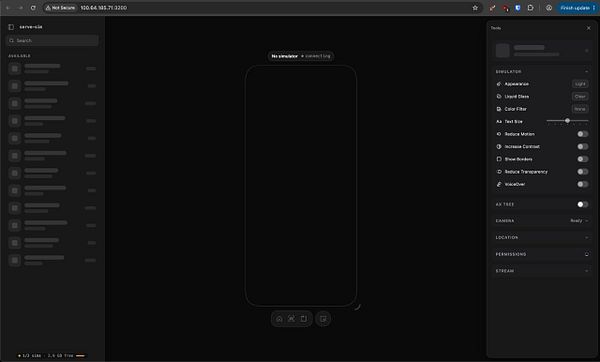The image size is (600, 362).
Task: Toggle the Increase Contrast switch
Action: pyautogui.click(x=583, y=147)
